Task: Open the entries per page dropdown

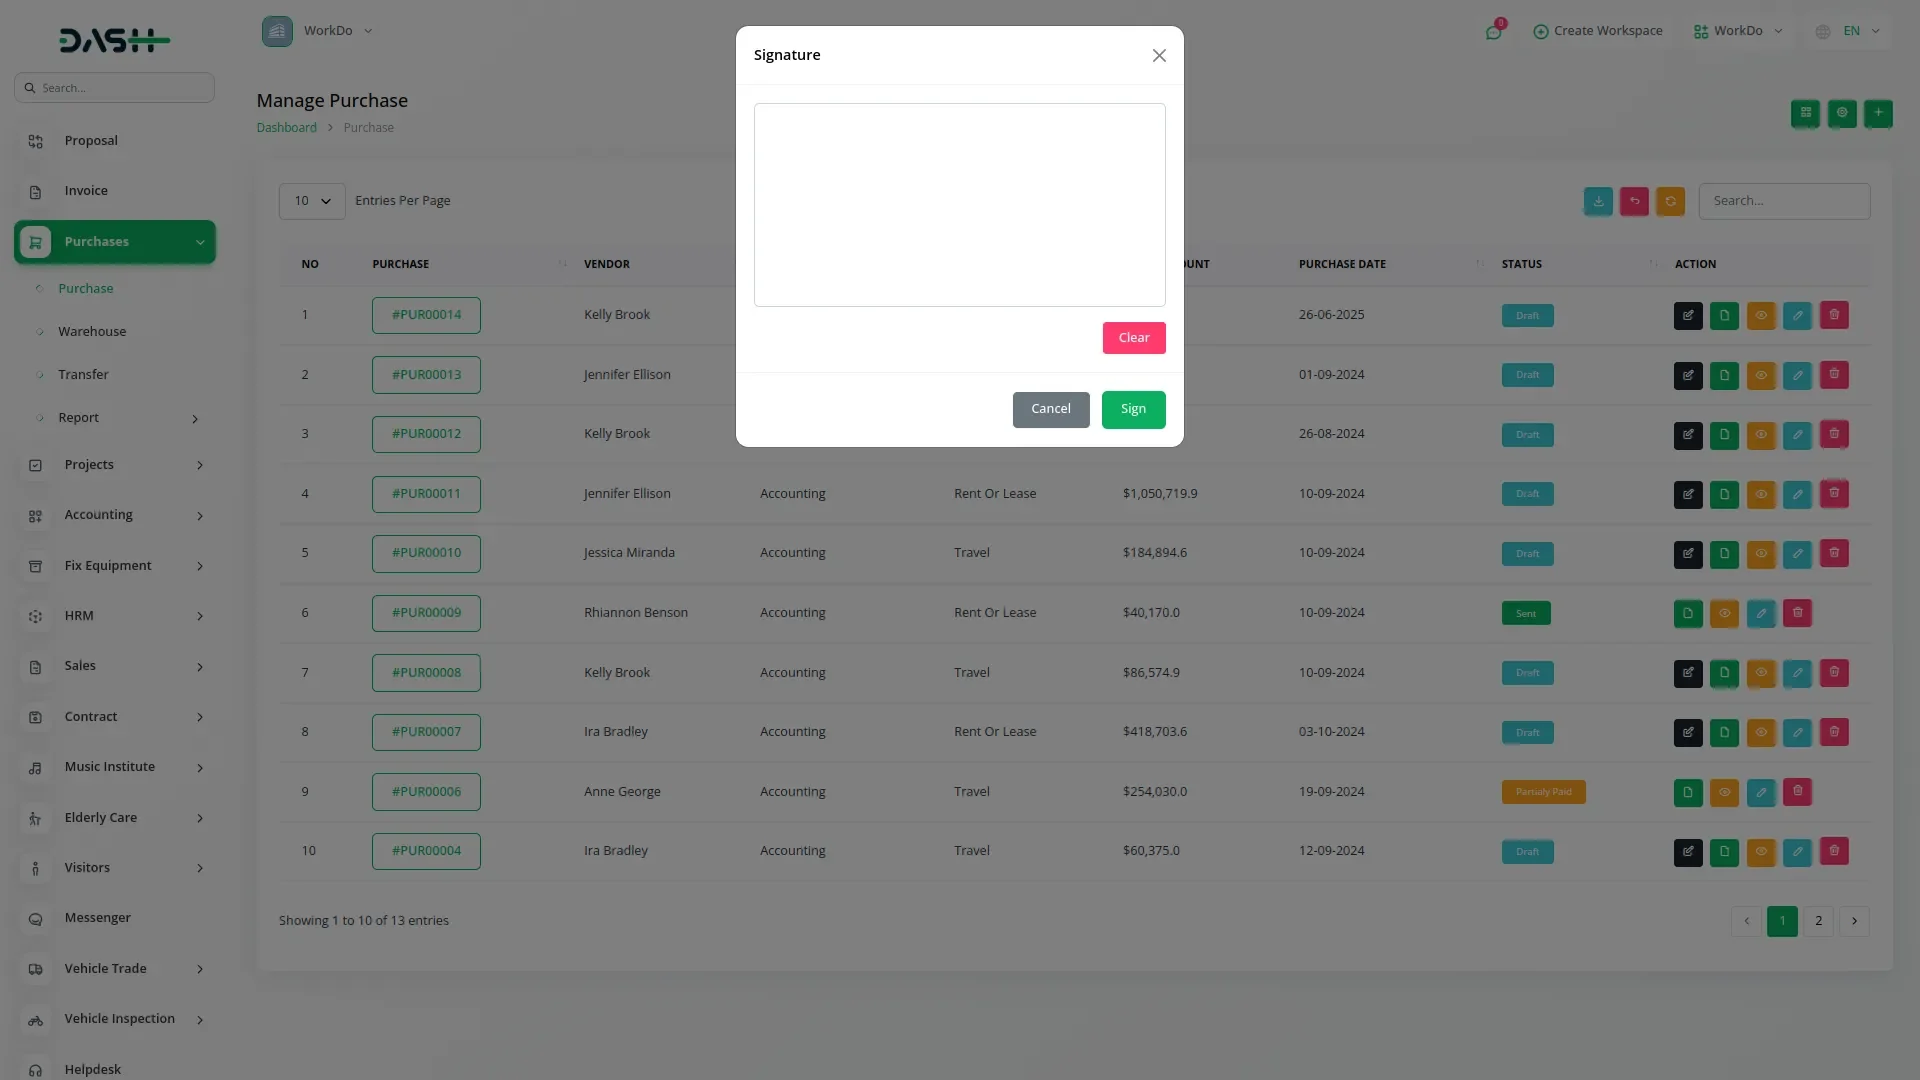Action: point(312,201)
